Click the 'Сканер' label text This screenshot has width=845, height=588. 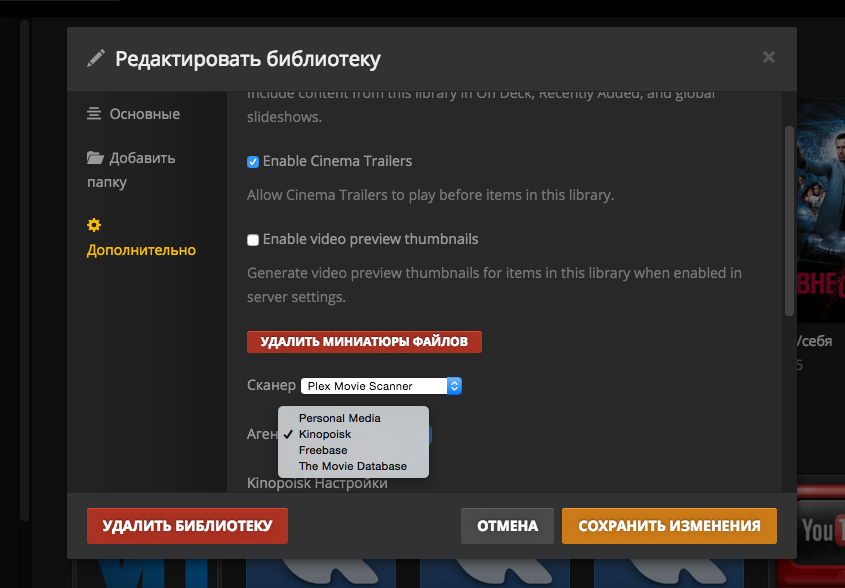point(271,385)
